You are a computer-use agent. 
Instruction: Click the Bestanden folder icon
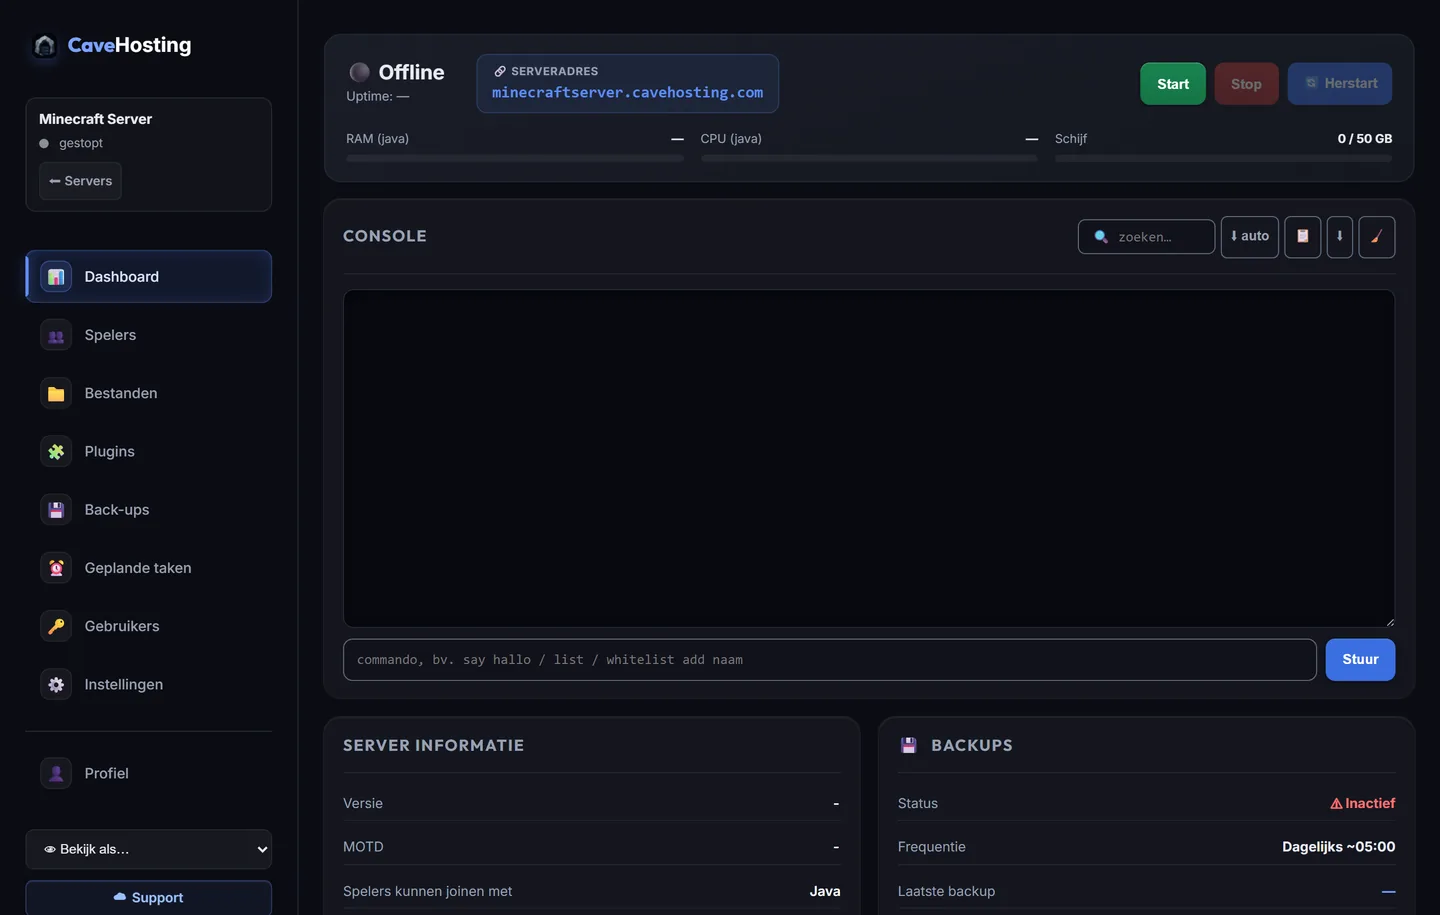click(56, 393)
